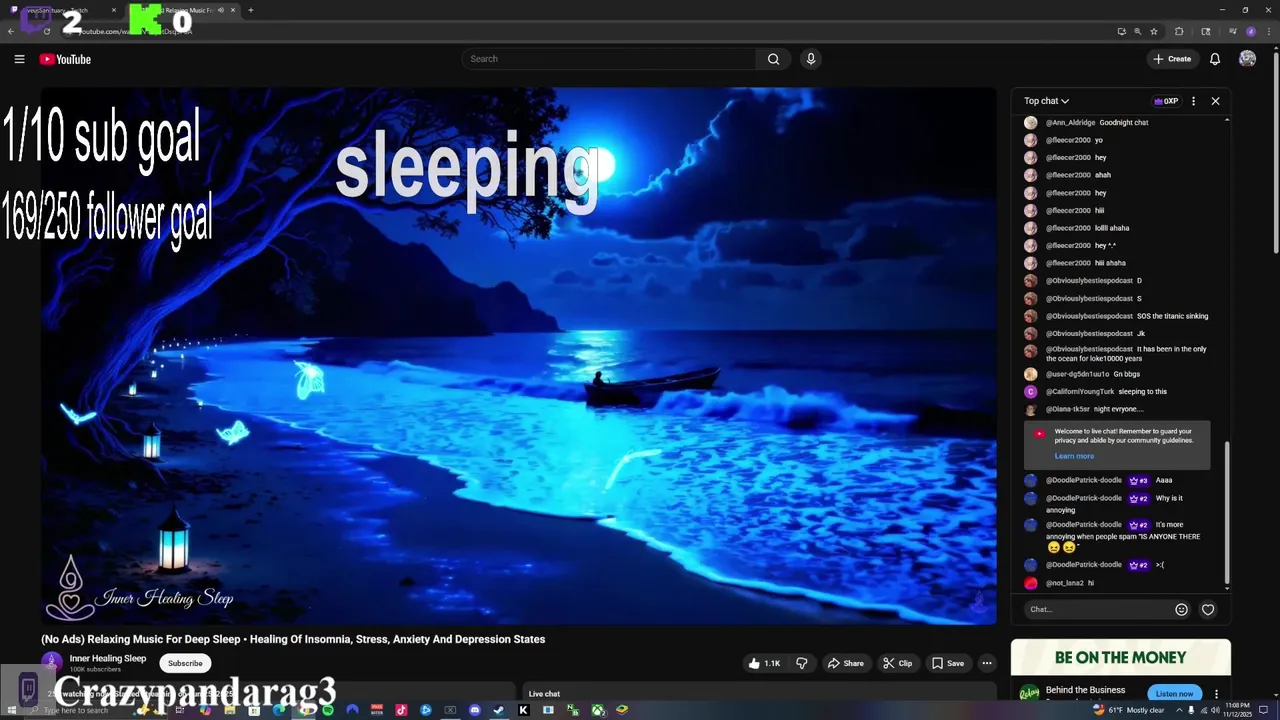Save the video to a playlist
The image size is (1280, 720).
(948, 663)
